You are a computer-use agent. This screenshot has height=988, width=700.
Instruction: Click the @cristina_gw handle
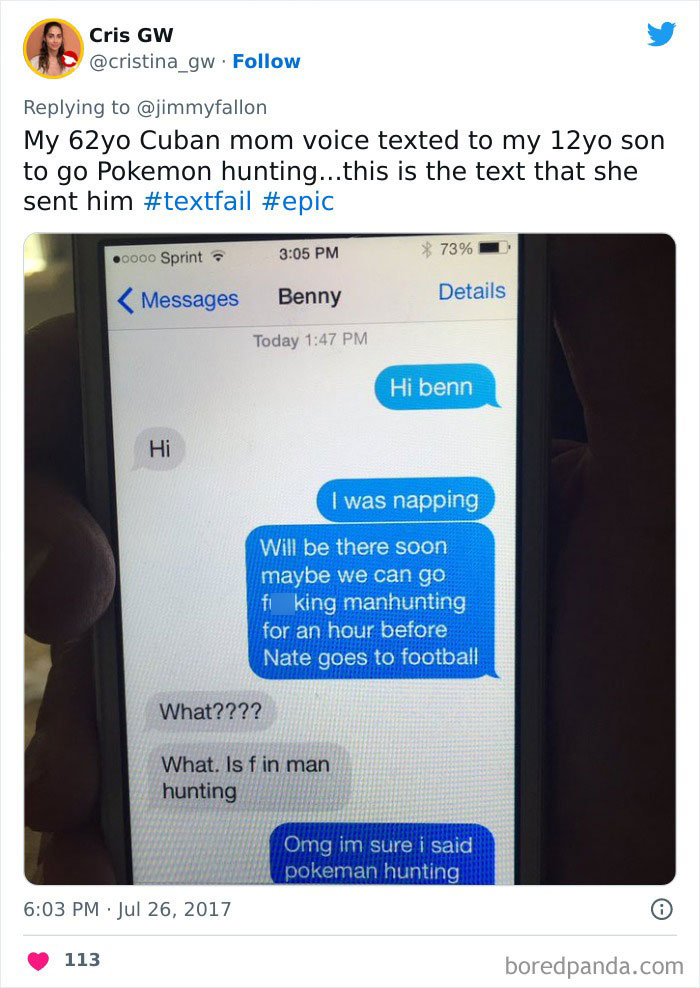click(x=152, y=62)
